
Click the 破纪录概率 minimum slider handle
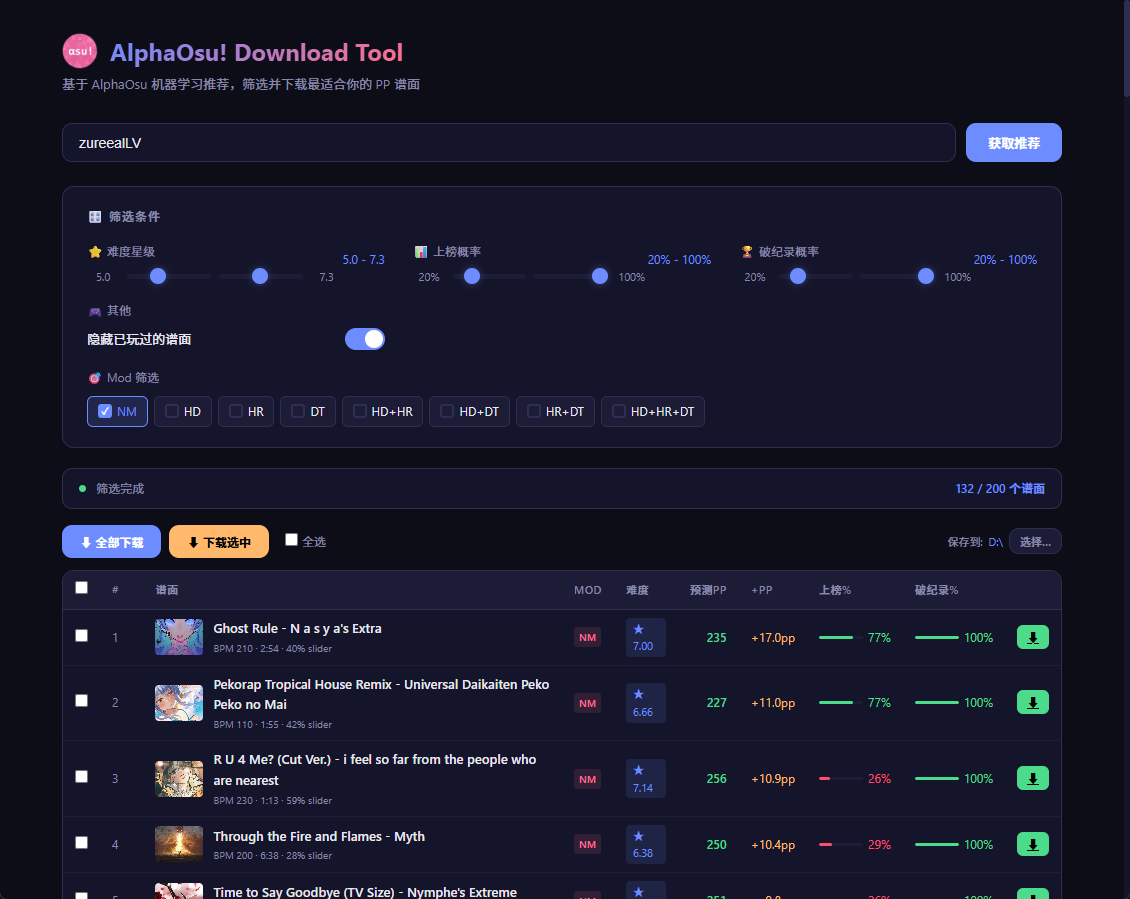point(798,276)
